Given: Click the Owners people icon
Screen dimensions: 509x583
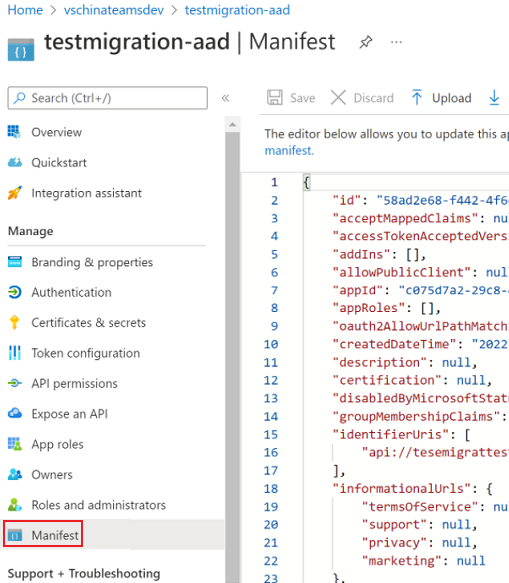Looking at the screenshot, I should click(x=15, y=474).
